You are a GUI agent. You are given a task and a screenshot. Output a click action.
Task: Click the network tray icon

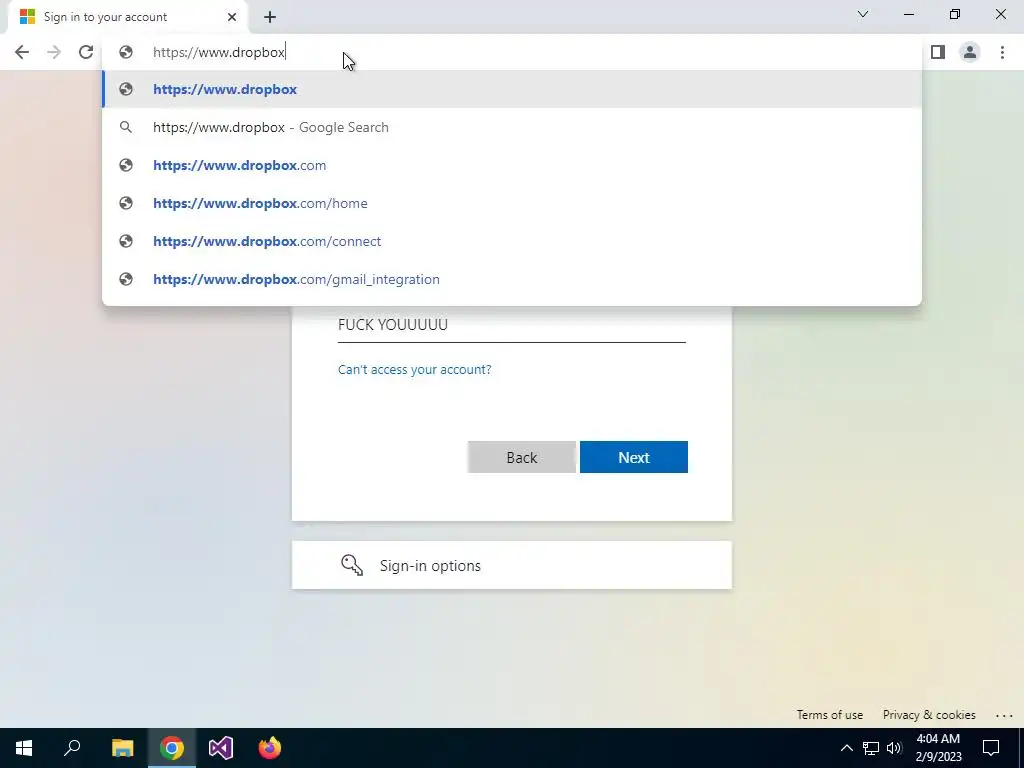pyautogui.click(x=871, y=748)
